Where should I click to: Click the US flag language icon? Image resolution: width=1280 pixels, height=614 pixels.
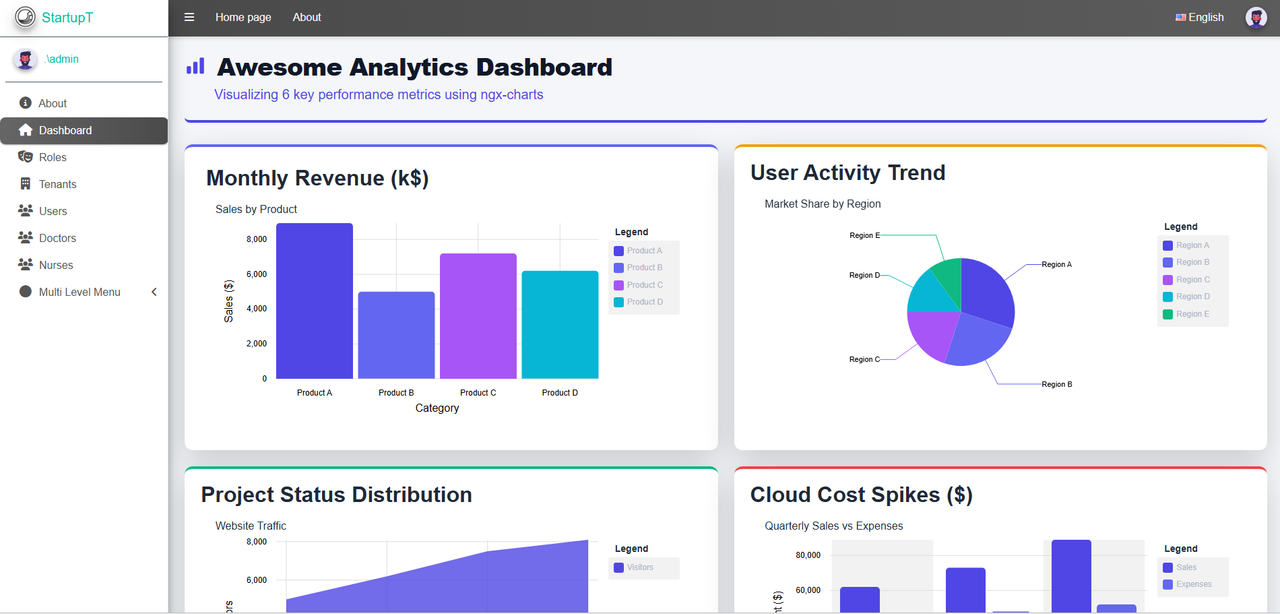[x=1180, y=17]
